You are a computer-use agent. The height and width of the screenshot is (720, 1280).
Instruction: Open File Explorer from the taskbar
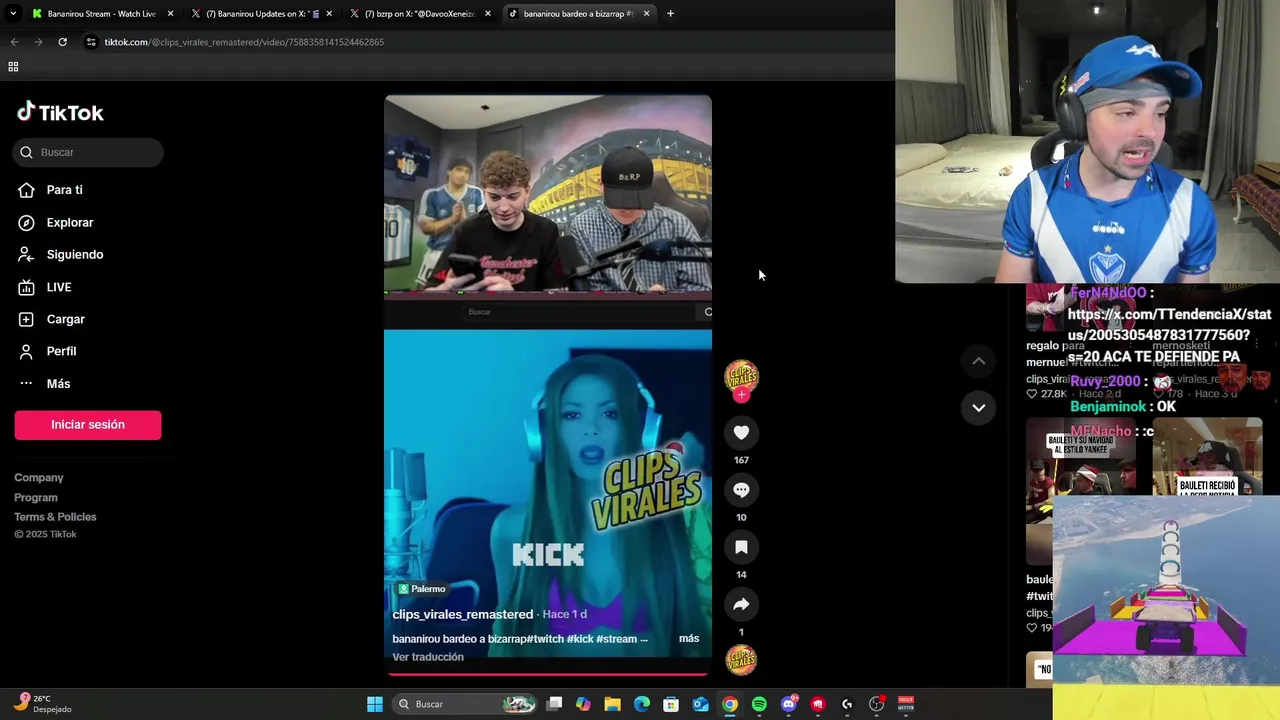tap(612, 704)
